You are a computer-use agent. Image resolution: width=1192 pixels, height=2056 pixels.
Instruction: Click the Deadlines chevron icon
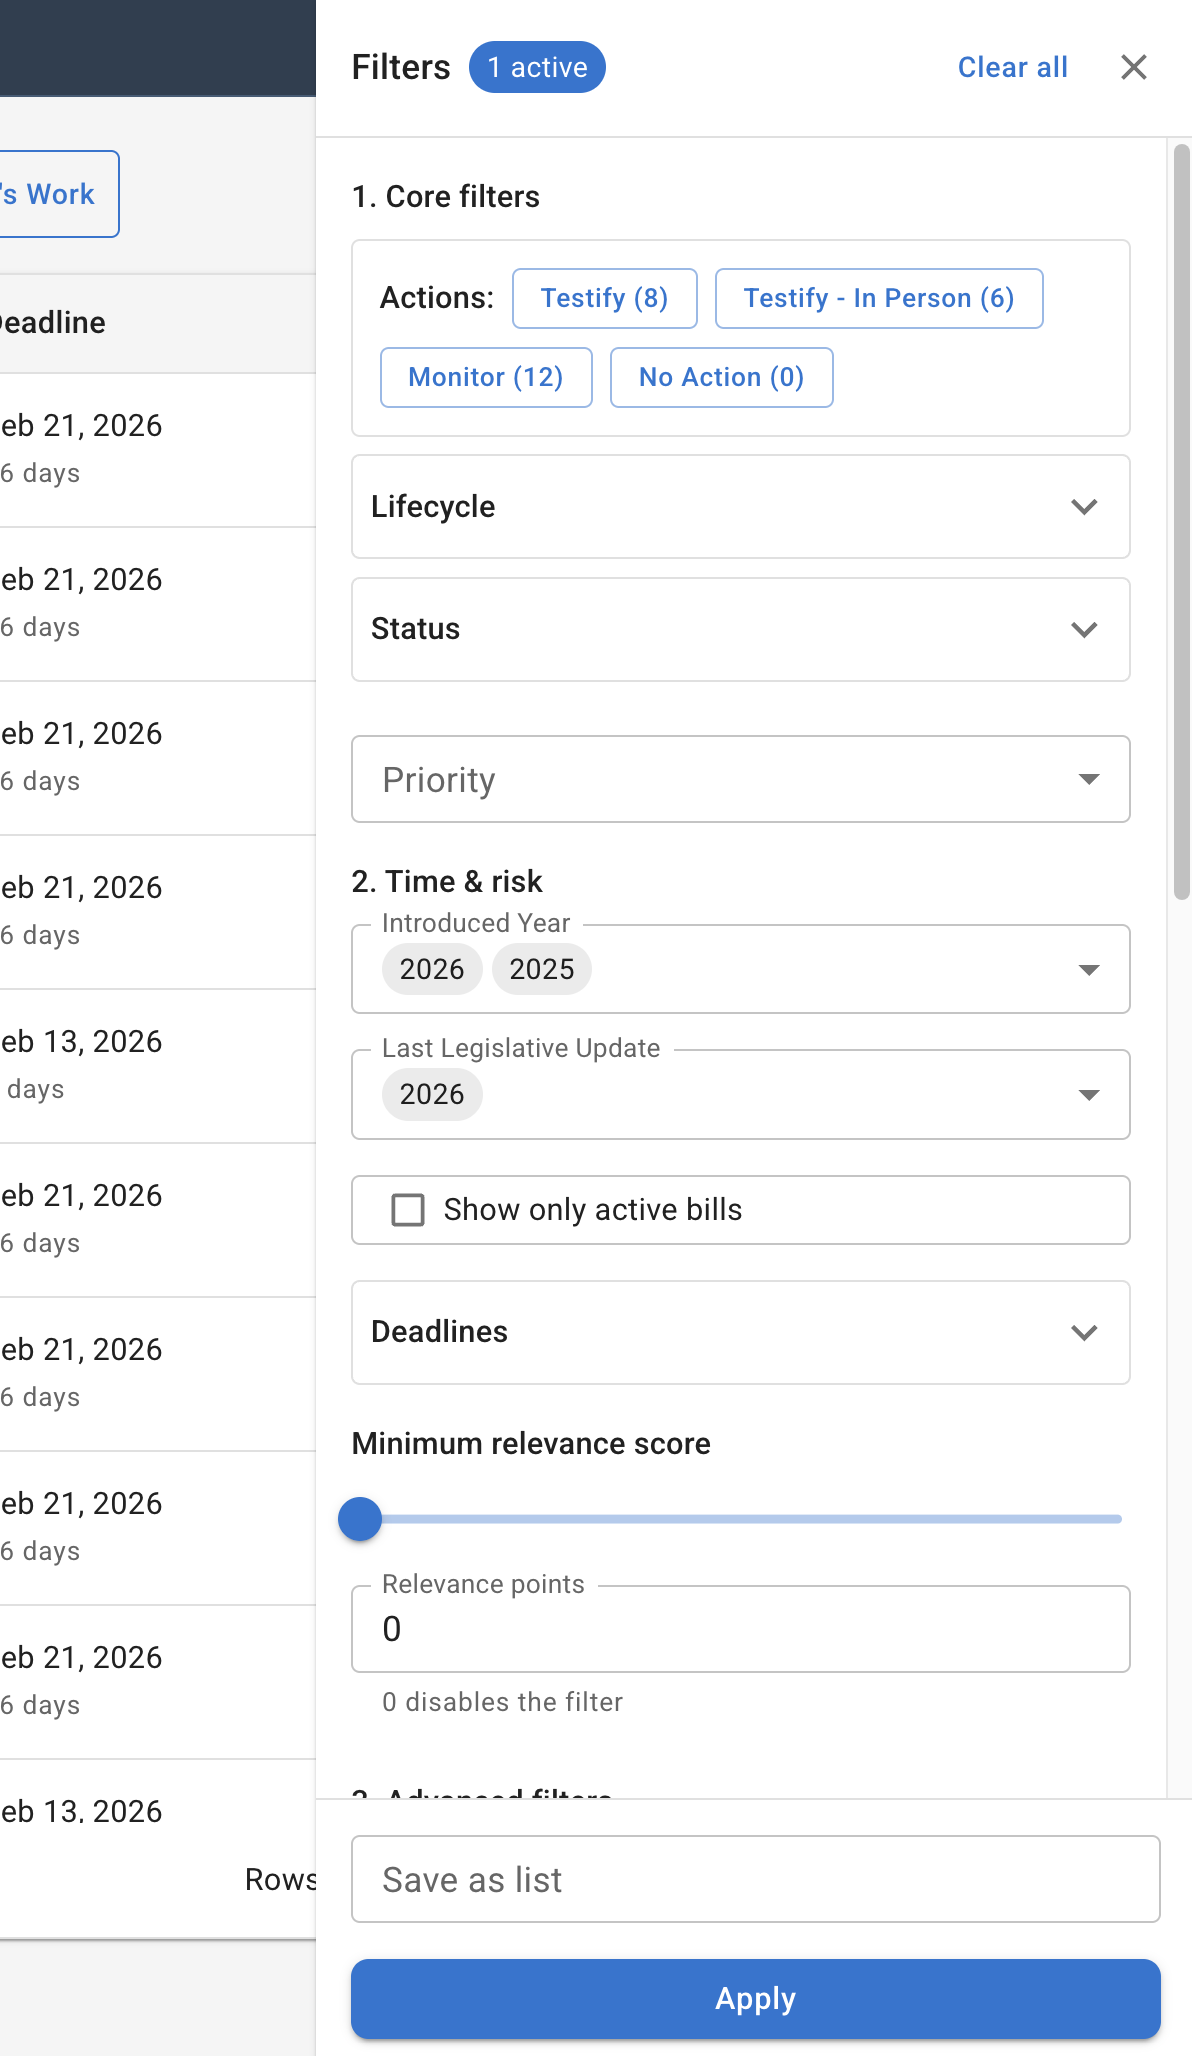pos(1084,1333)
